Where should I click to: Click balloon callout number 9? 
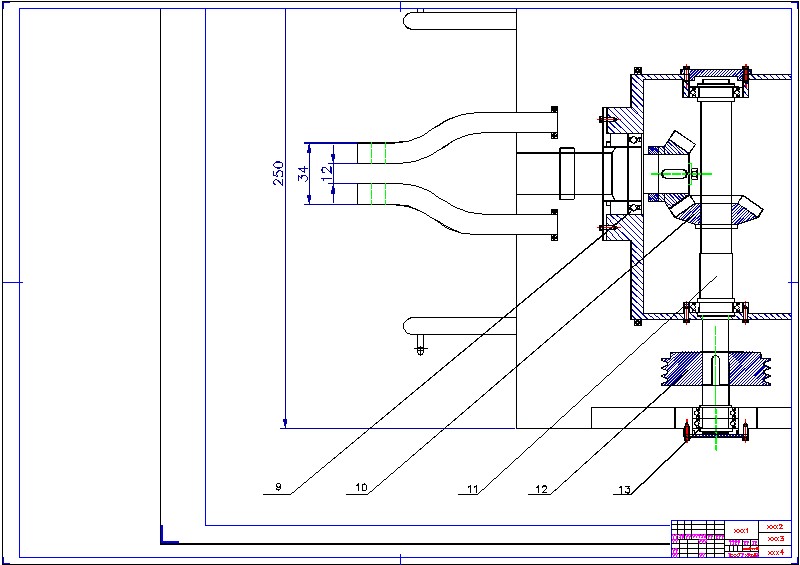coord(278,487)
